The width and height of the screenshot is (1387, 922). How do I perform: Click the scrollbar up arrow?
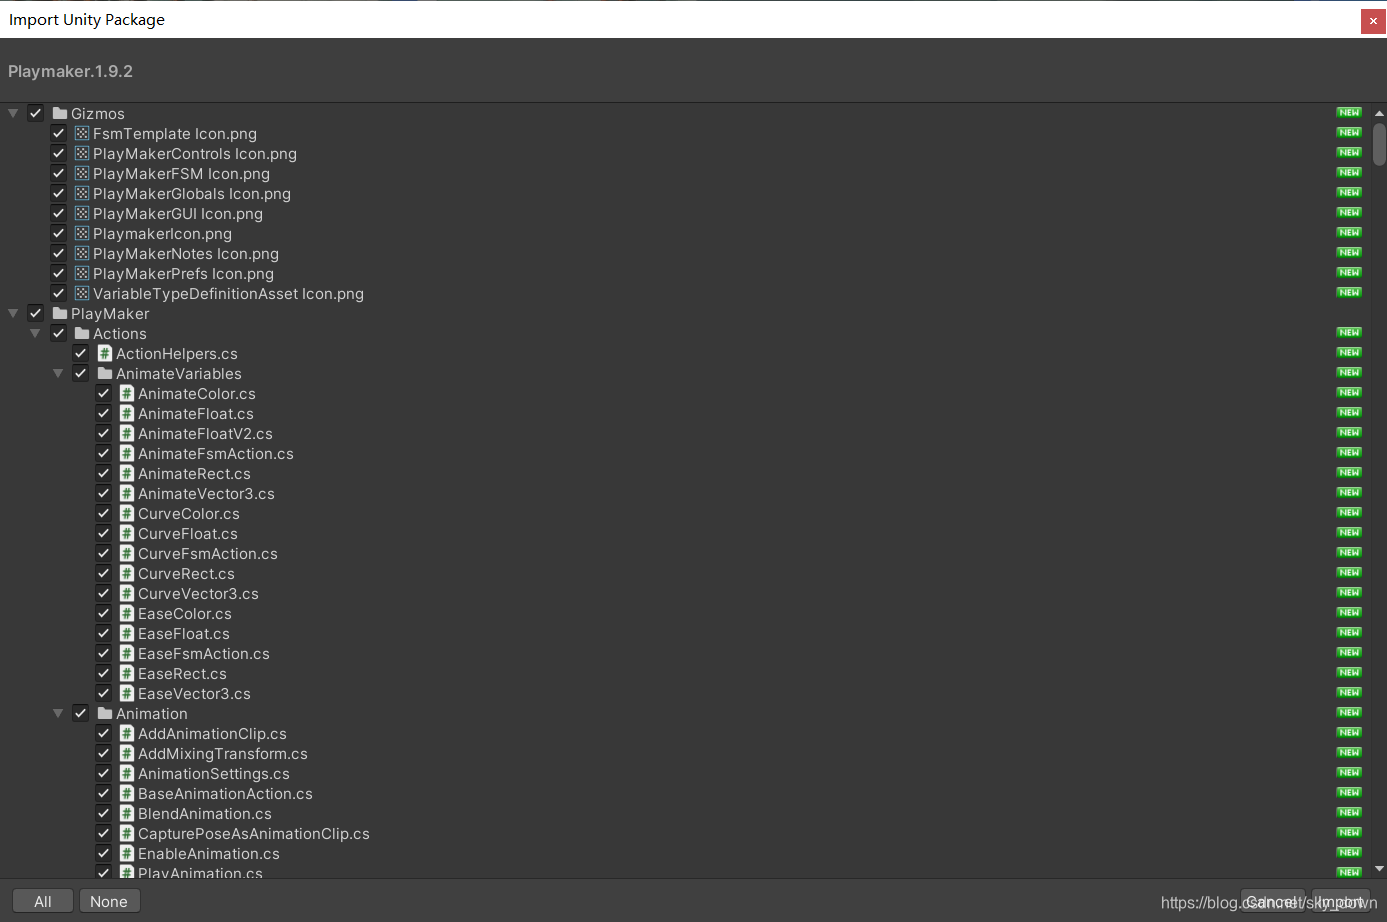pos(1379,113)
